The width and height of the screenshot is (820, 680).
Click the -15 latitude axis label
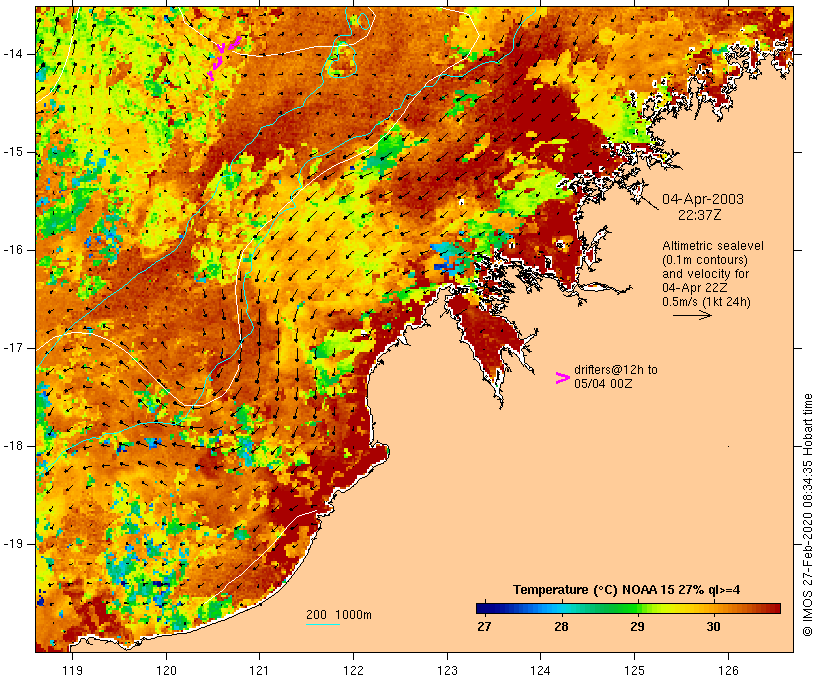click(12, 152)
